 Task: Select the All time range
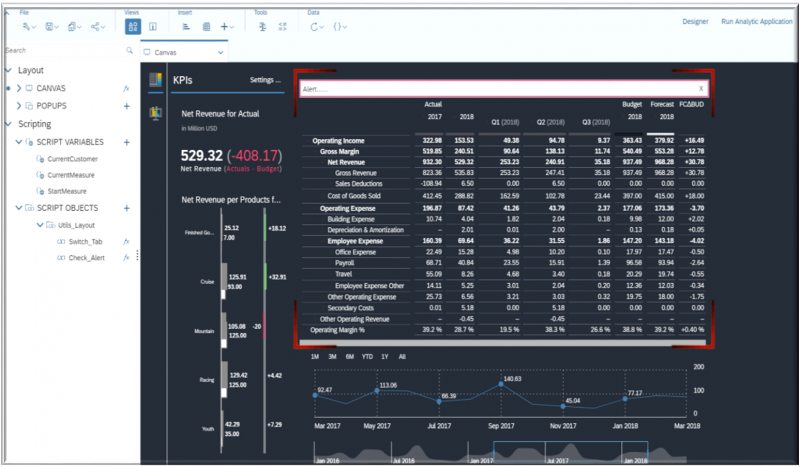402,357
